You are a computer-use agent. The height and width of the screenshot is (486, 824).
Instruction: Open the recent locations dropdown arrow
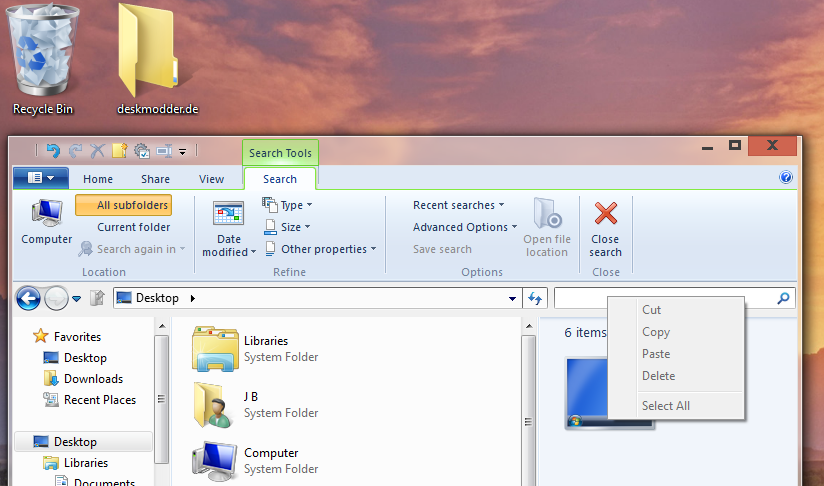pos(77,299)
